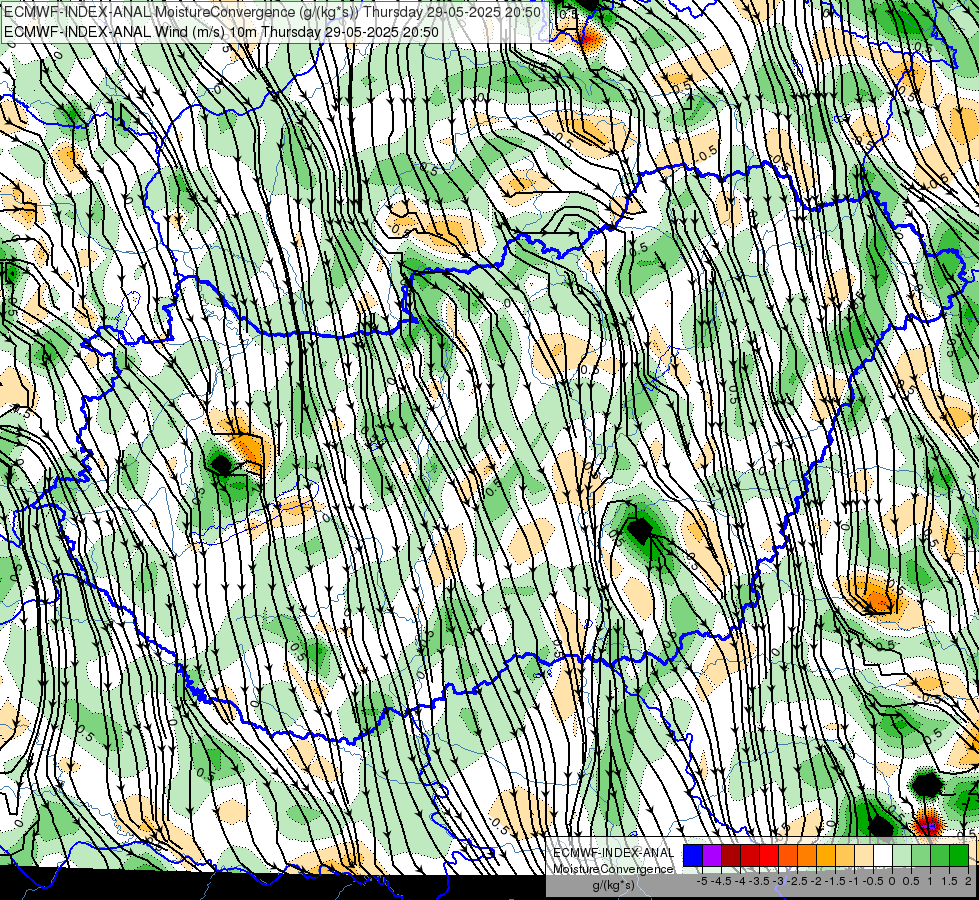
Task: Click the legend title ECMWF-INDEX-ANAL
Action: [x=614, y=853]
